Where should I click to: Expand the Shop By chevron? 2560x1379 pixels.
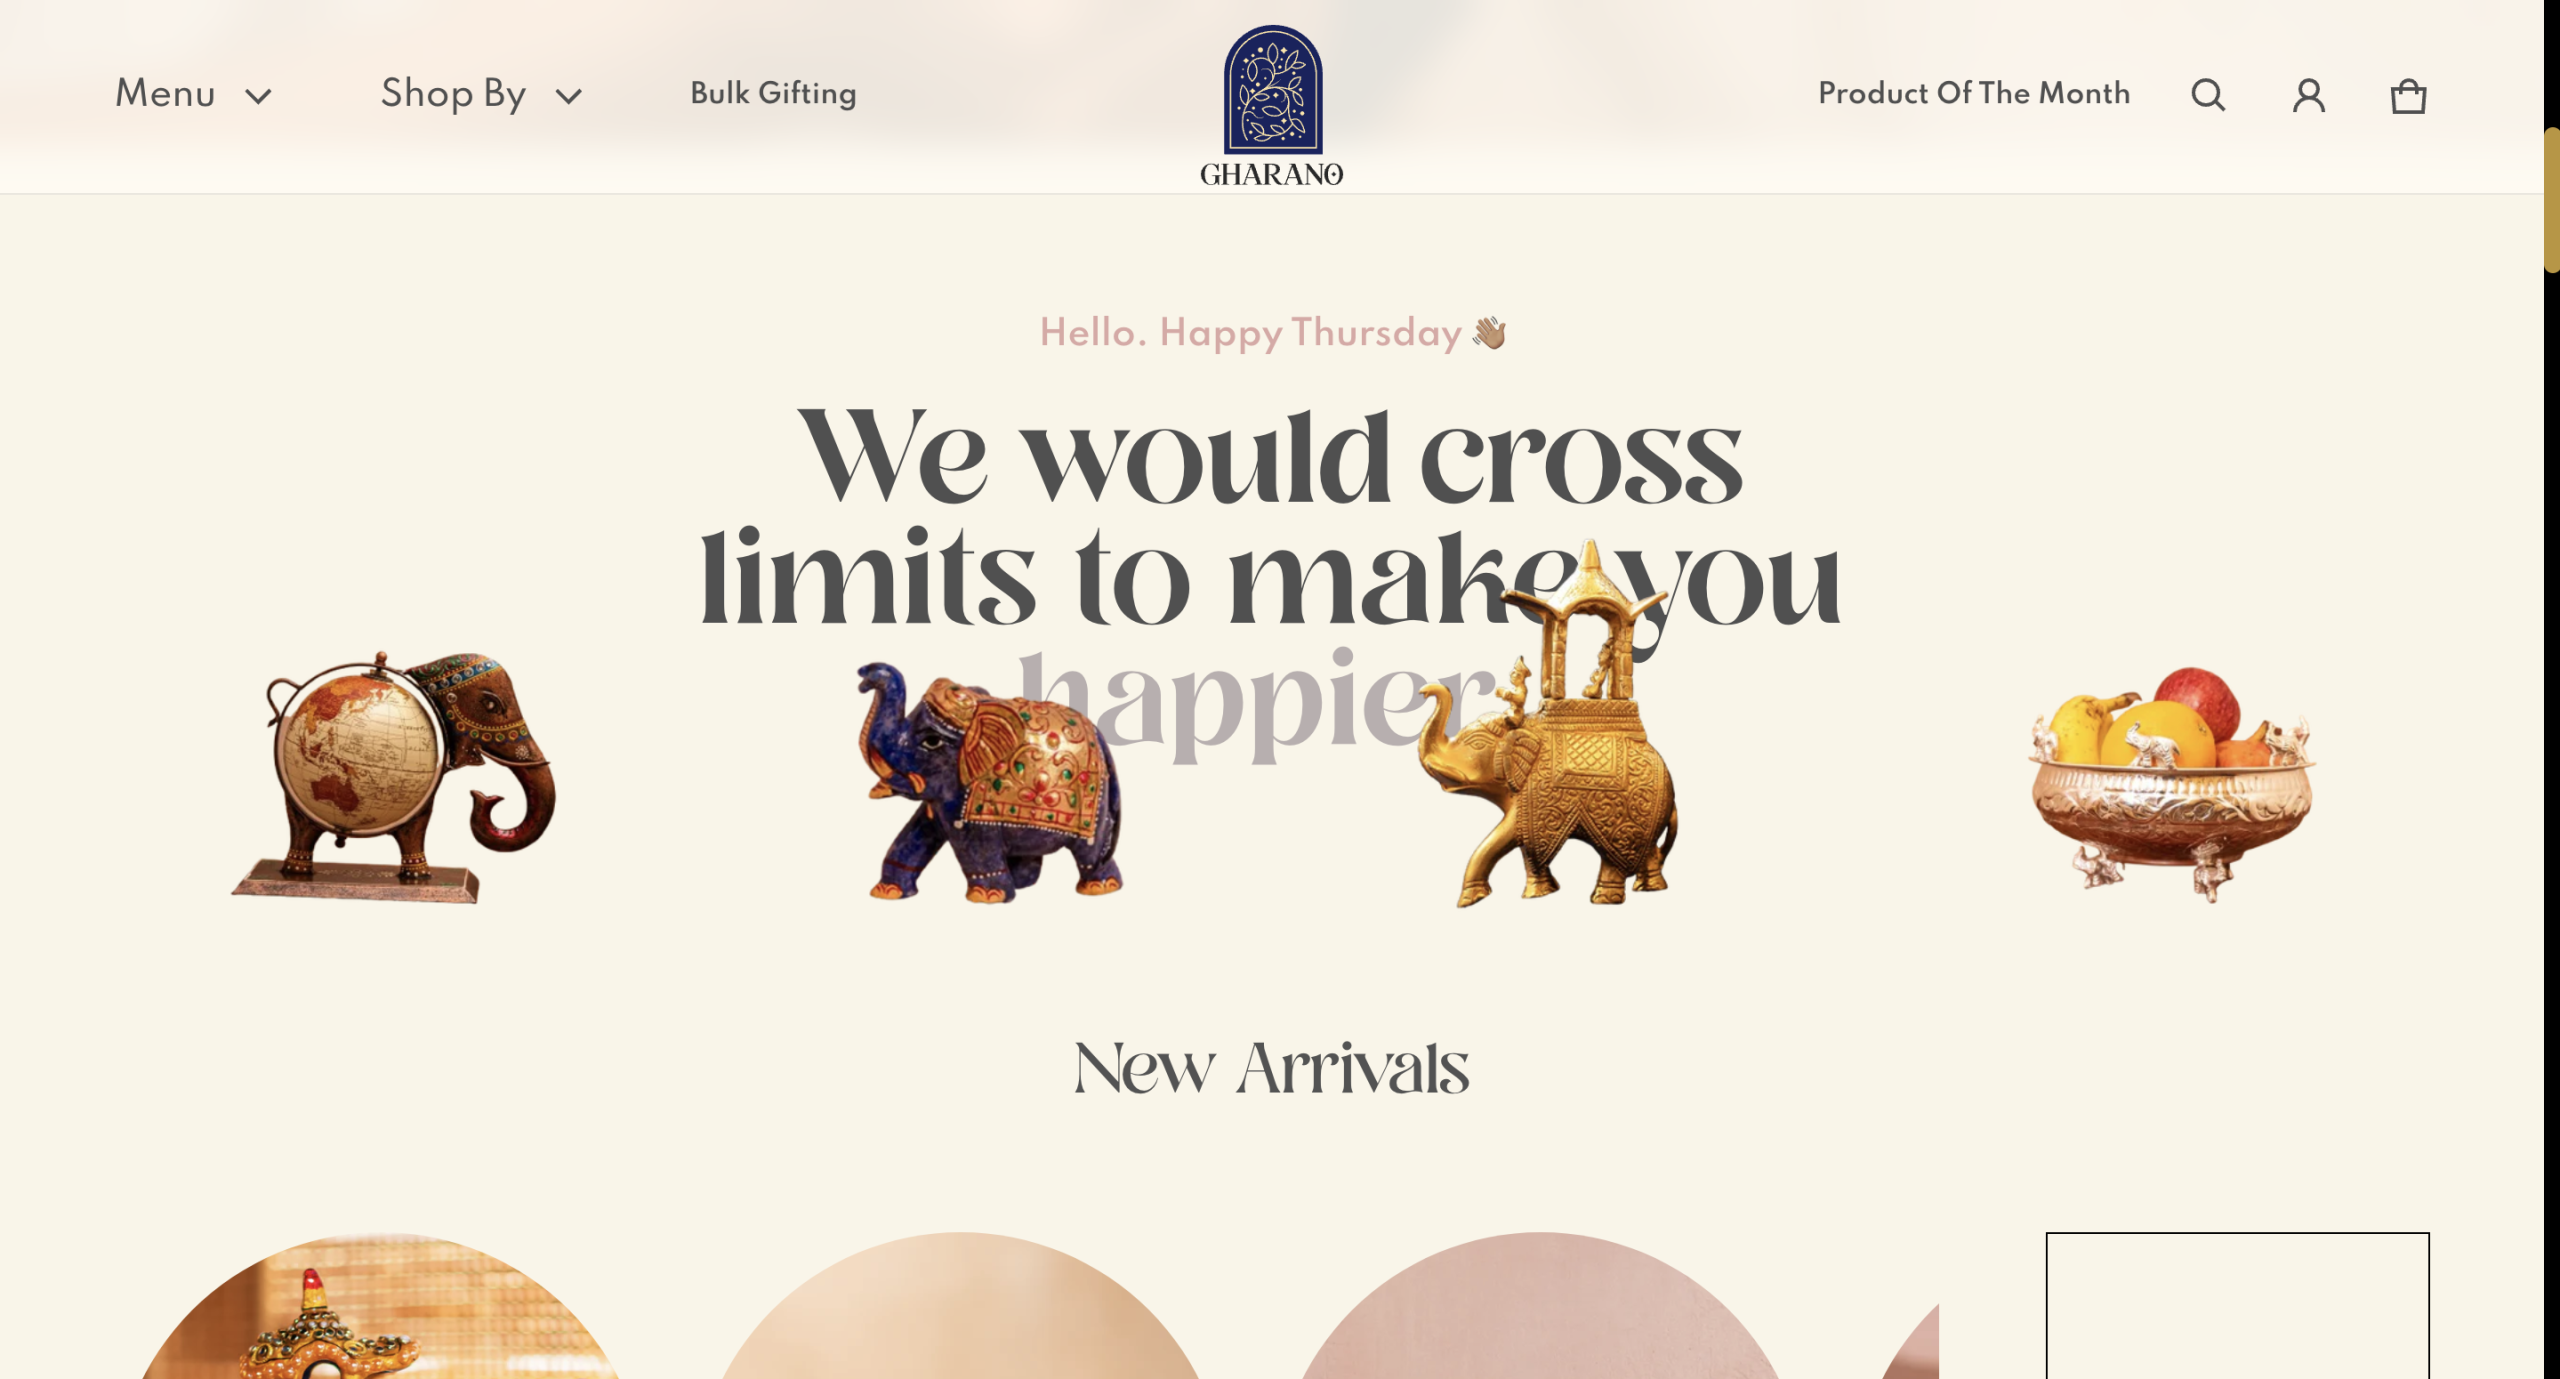tap(569, 96)
